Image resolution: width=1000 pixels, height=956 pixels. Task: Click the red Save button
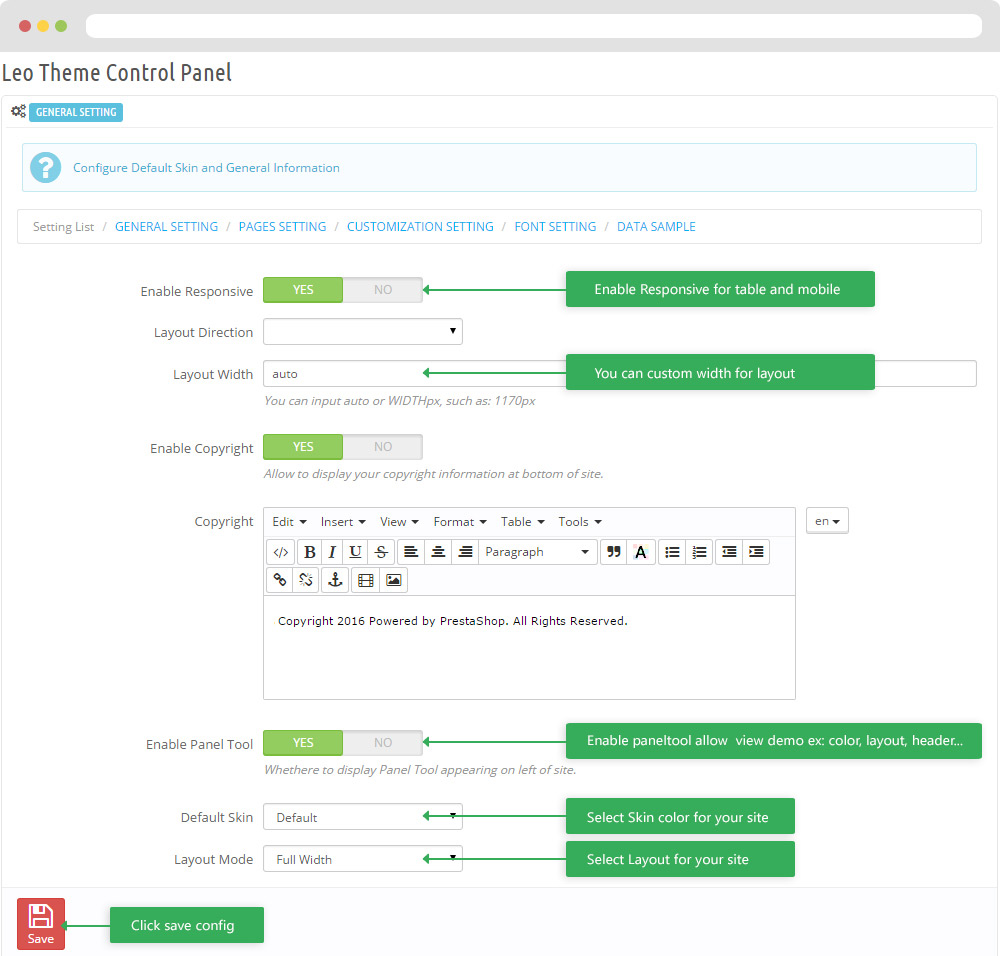pyautogui.click(x=41, y=923)
